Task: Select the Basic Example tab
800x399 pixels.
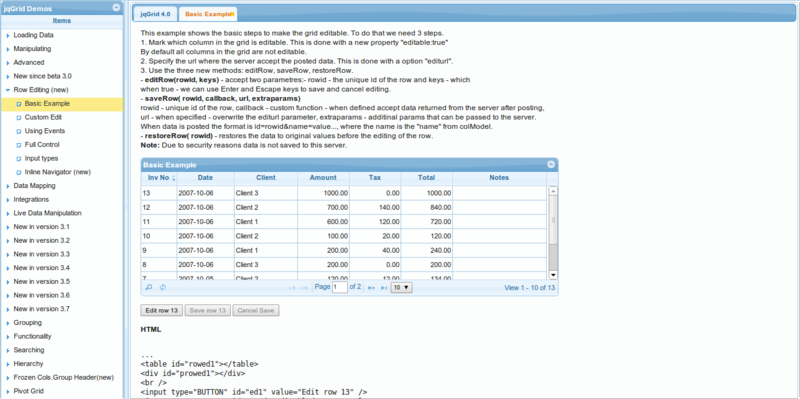Action: click(x=208, y=14)
